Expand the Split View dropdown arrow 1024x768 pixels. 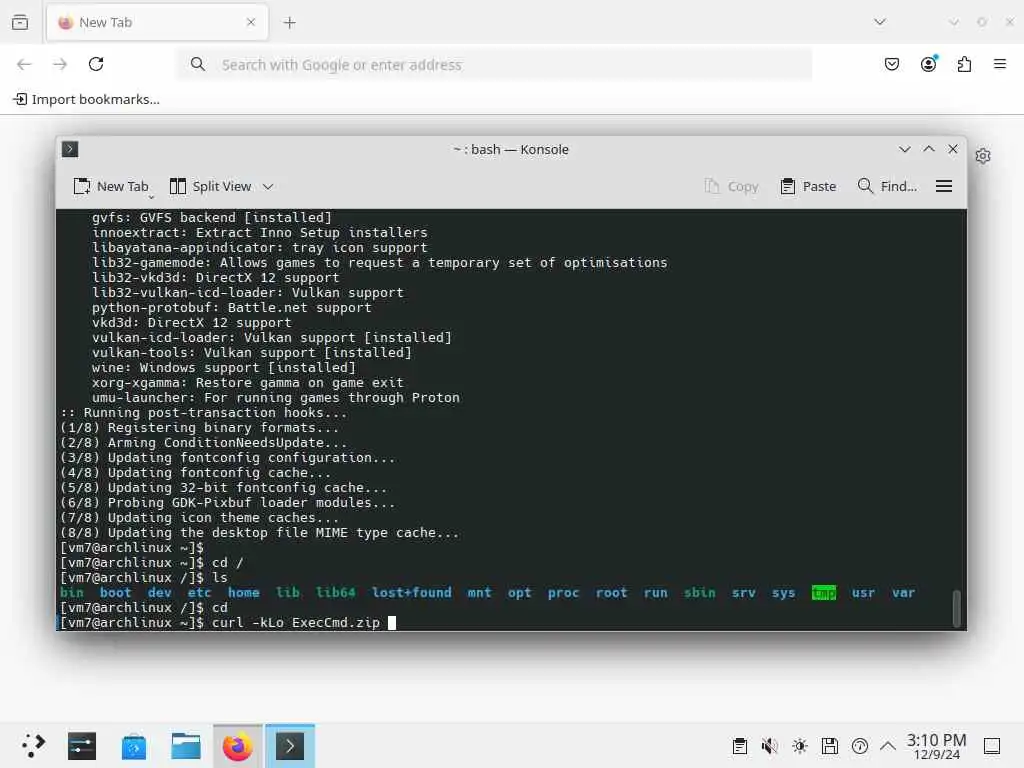268,187
